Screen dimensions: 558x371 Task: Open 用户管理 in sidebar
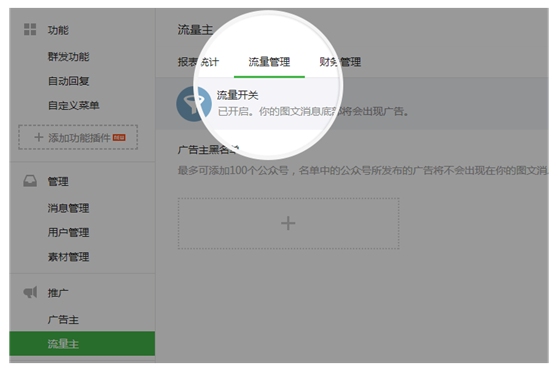click(68, 233)
